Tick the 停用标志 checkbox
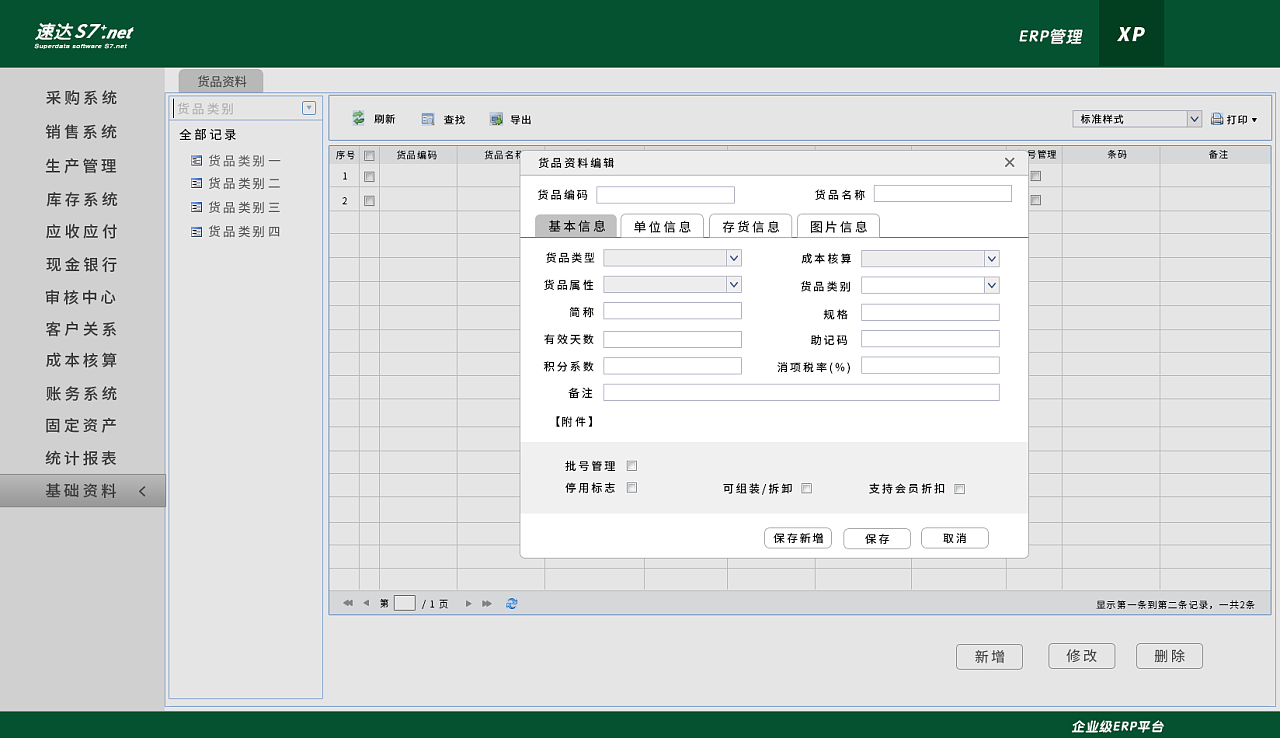The width and height of the screenshot is (1280, 738). click(x=631, y=488)
